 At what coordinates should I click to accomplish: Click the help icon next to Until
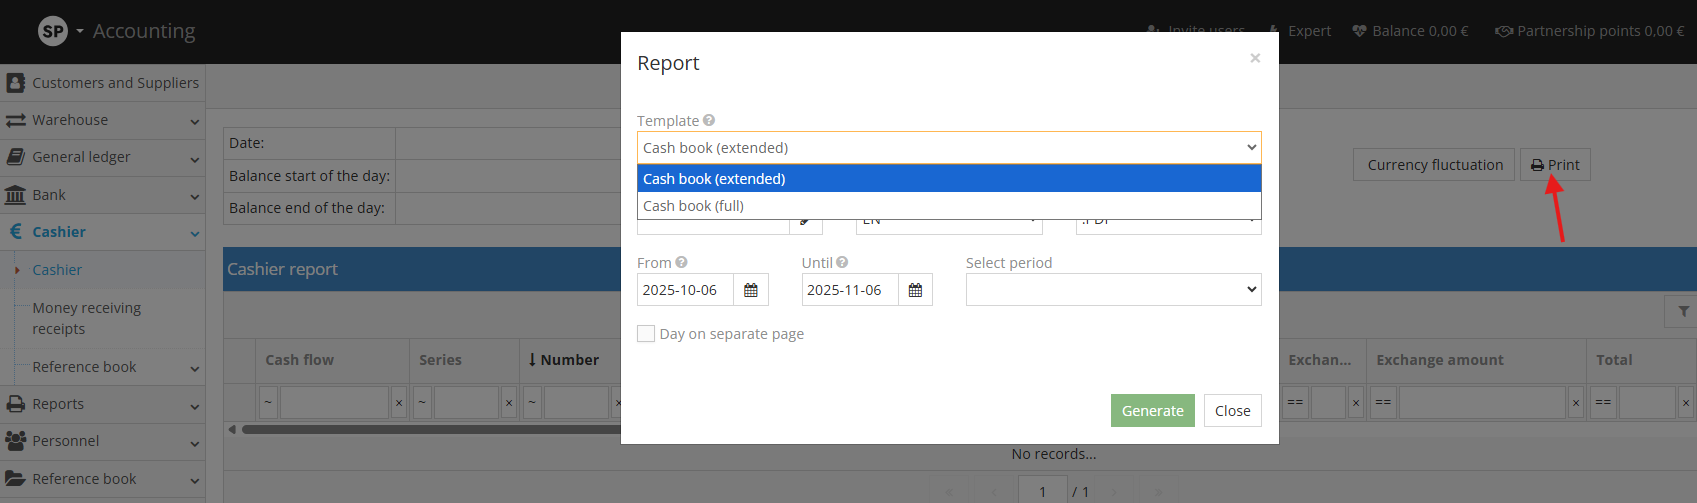(x=842, y=262)
